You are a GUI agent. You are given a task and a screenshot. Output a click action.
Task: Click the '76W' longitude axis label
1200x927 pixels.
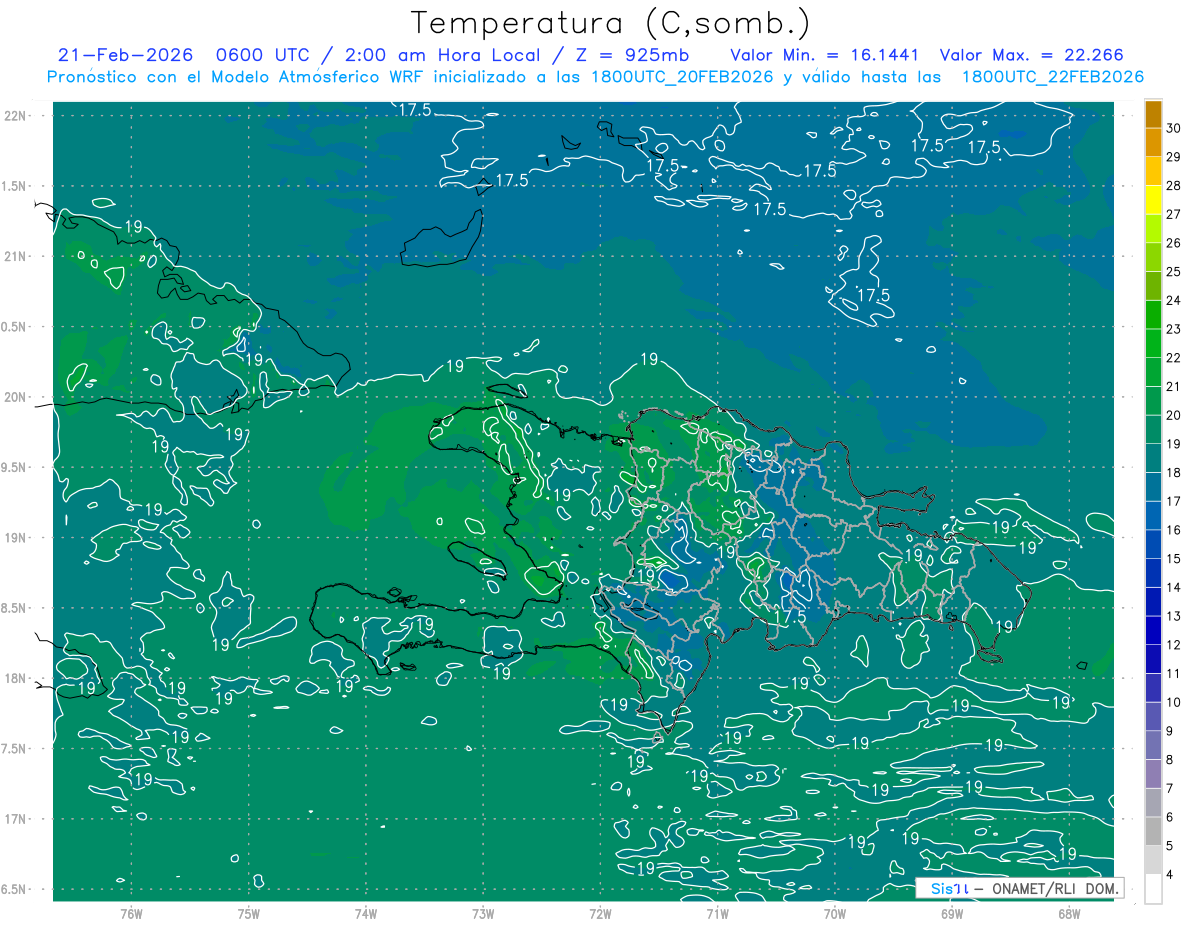coord(131,914)
